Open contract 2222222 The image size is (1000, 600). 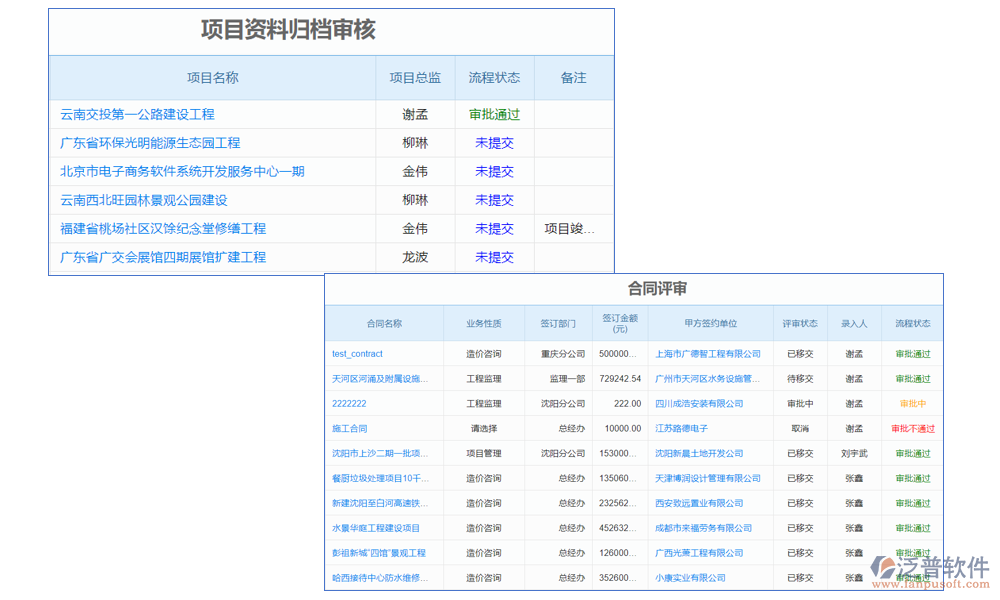pyautogui.click(x=347, y=403)
